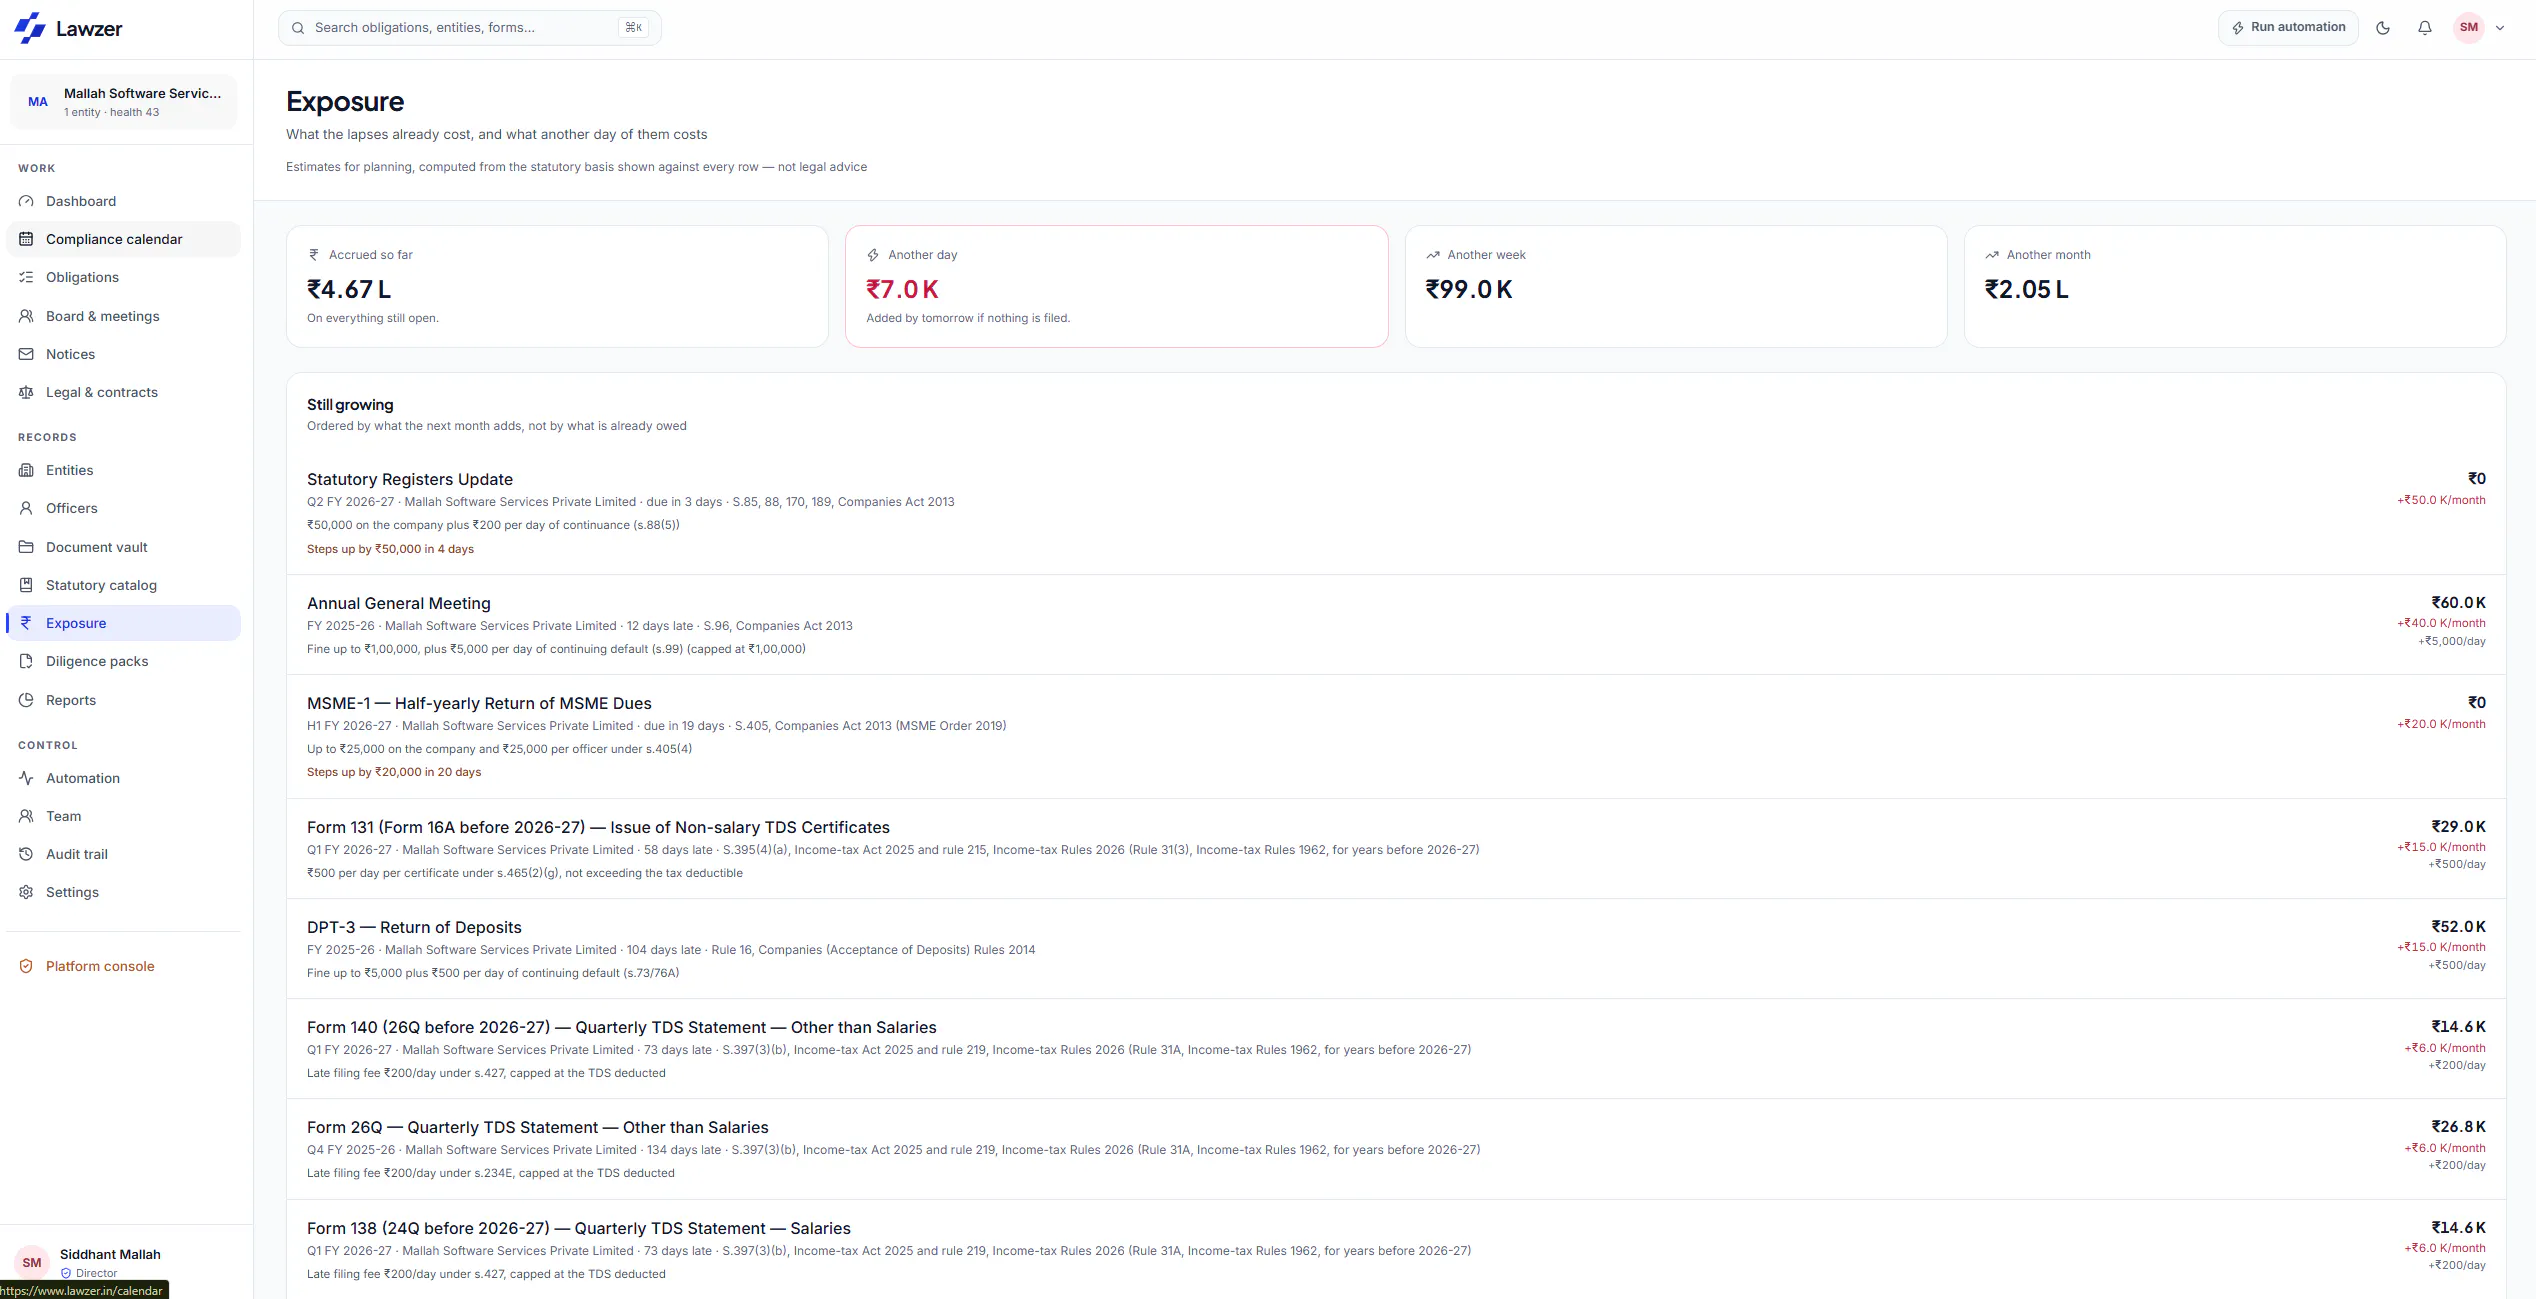Open the Statutory Registers Update row
This screenshot has height=1299, width=2536.
pyautogui.click(x=1396, y=514)
